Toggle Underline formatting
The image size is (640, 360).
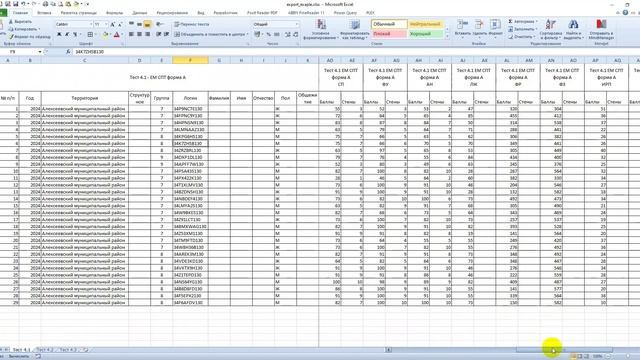pyautogui.click(x=75, y=35)
